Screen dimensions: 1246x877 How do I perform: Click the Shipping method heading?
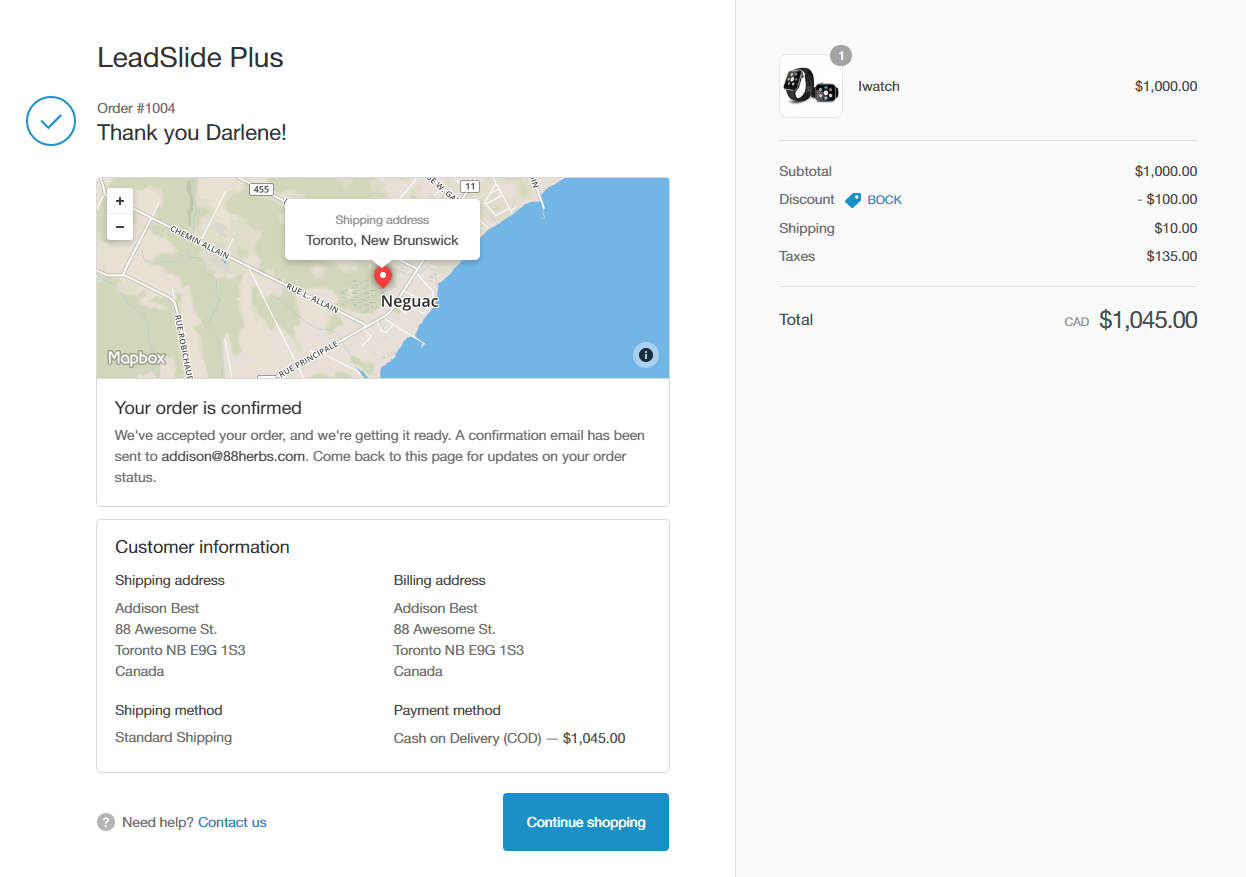169,710
